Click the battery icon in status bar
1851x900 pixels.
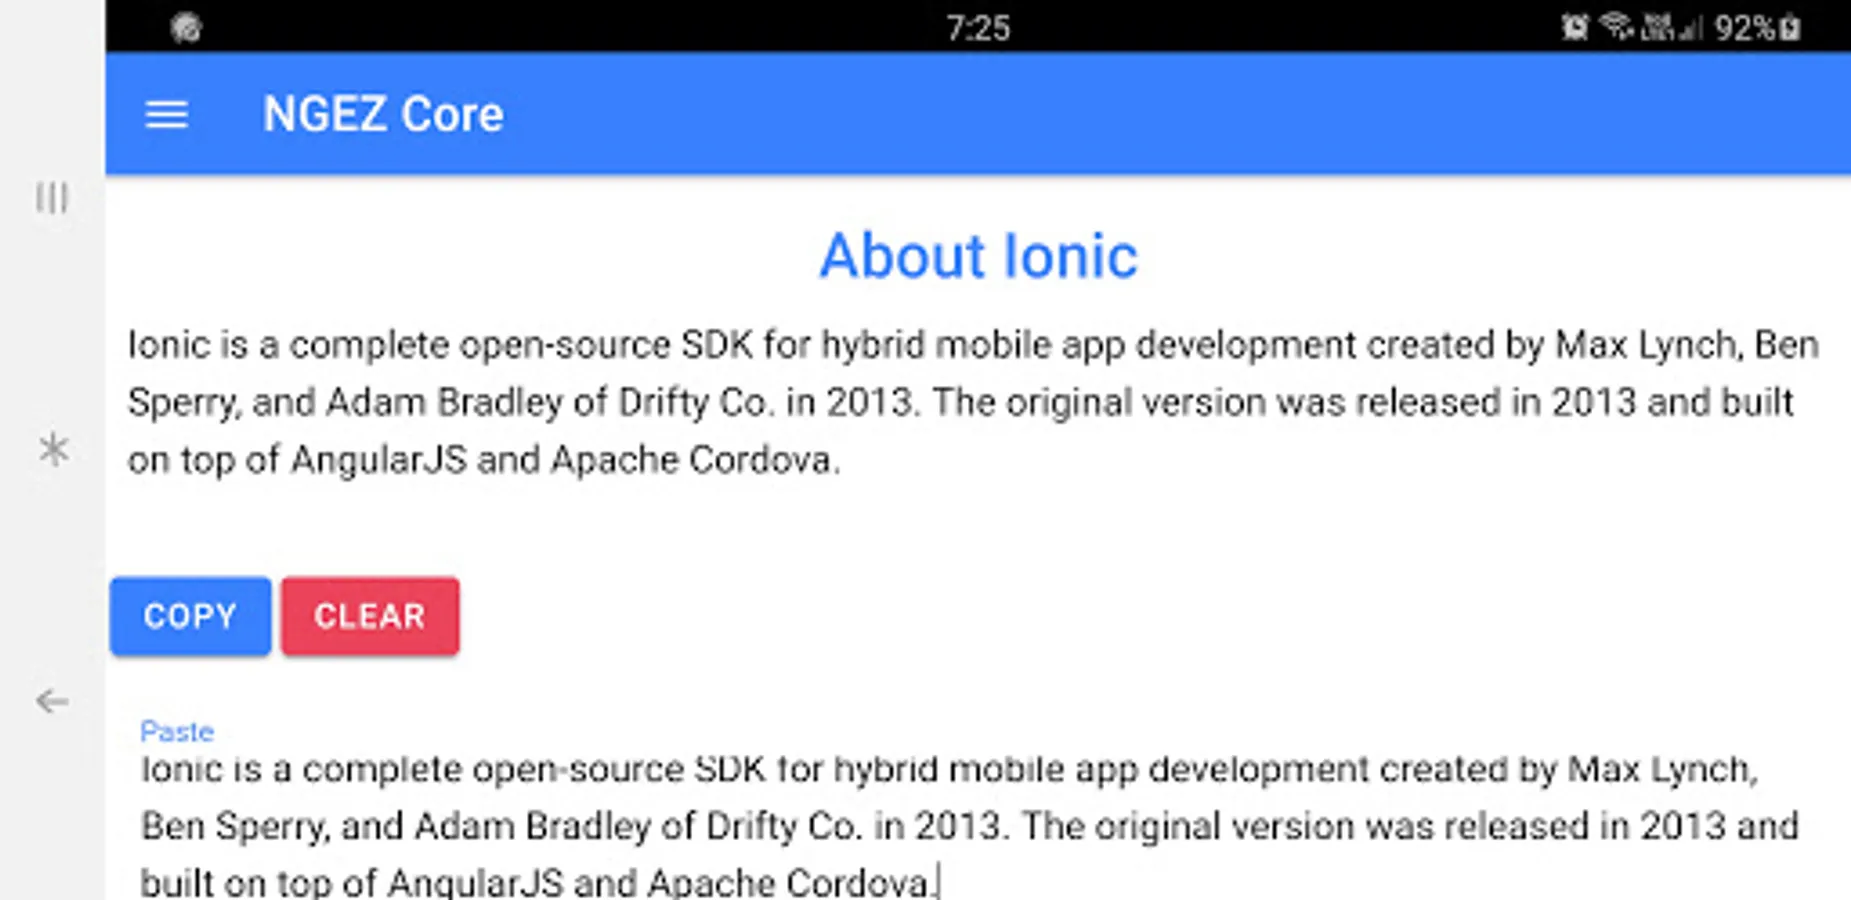[1790, 27]
